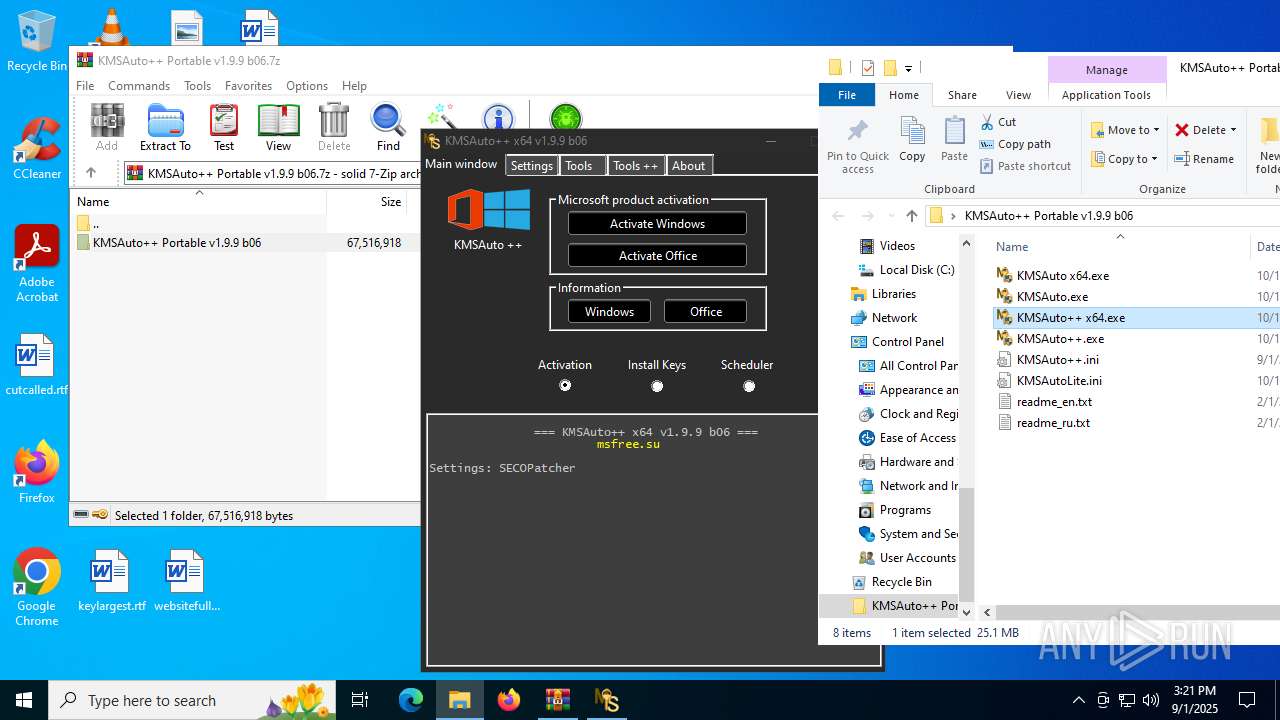Select Google Chrome desktop icon
This screenshot has height=720, width=1280.
[x=37, y=588]
